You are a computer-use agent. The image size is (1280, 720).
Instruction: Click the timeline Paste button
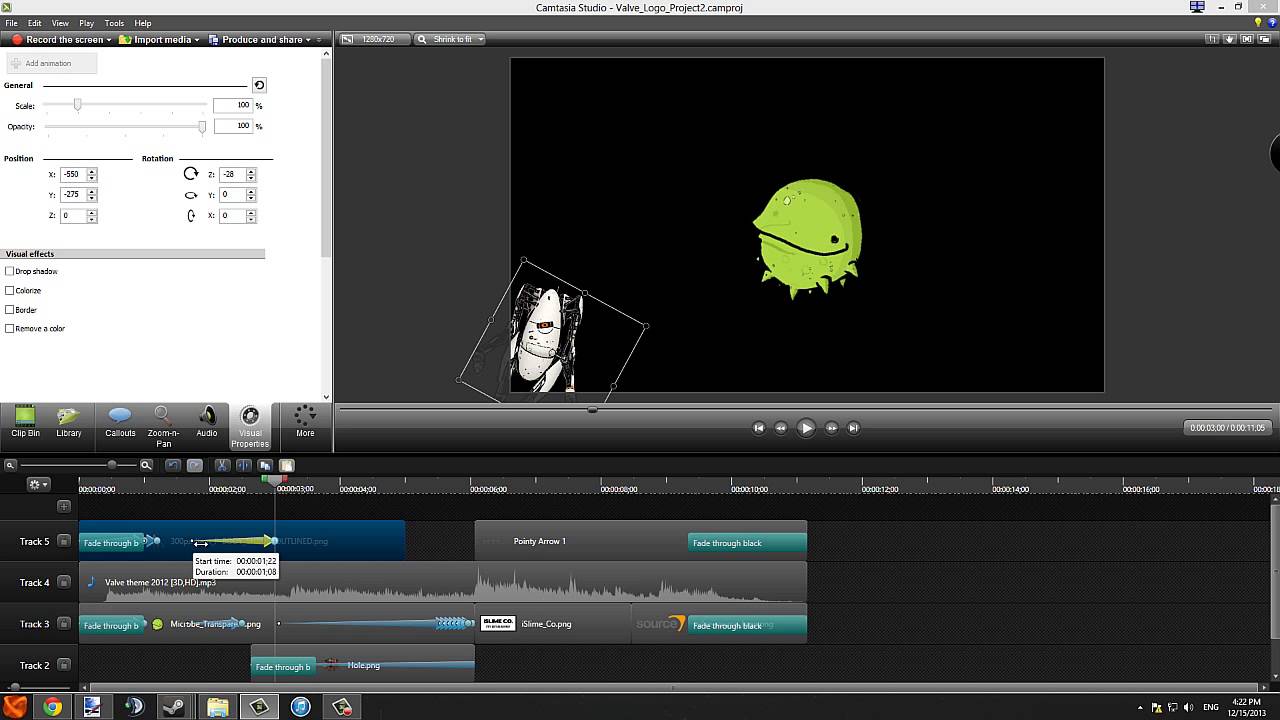[x=286, y=465]
